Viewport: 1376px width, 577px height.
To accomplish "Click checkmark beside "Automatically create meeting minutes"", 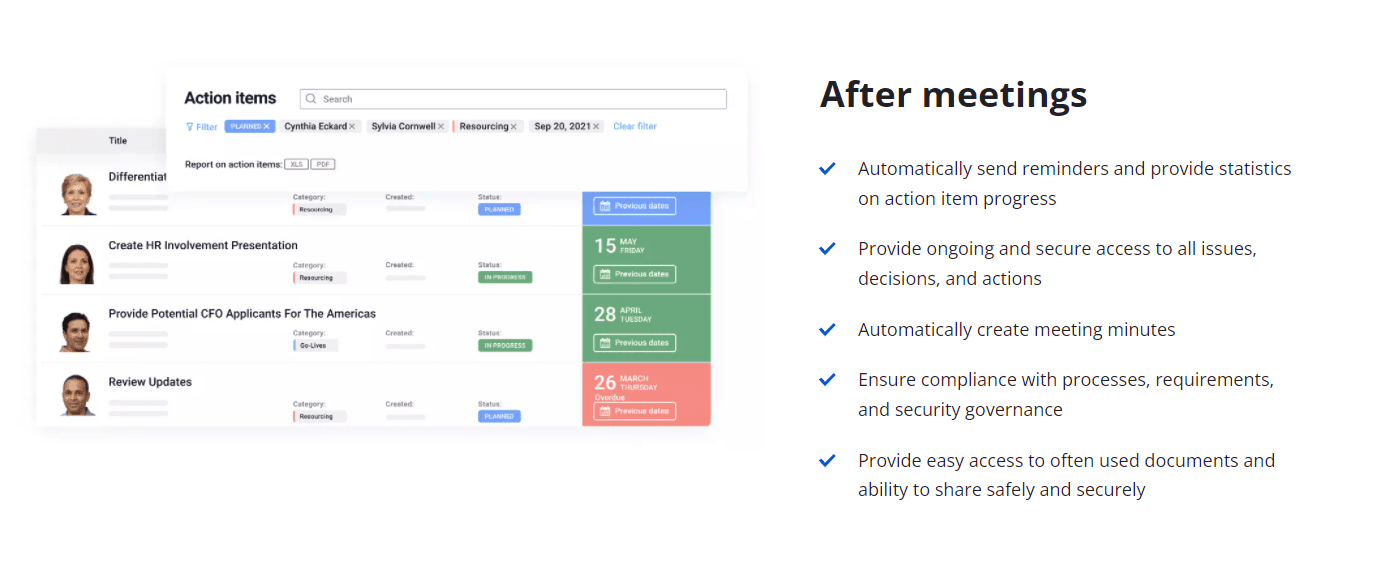I will point(827,329).
